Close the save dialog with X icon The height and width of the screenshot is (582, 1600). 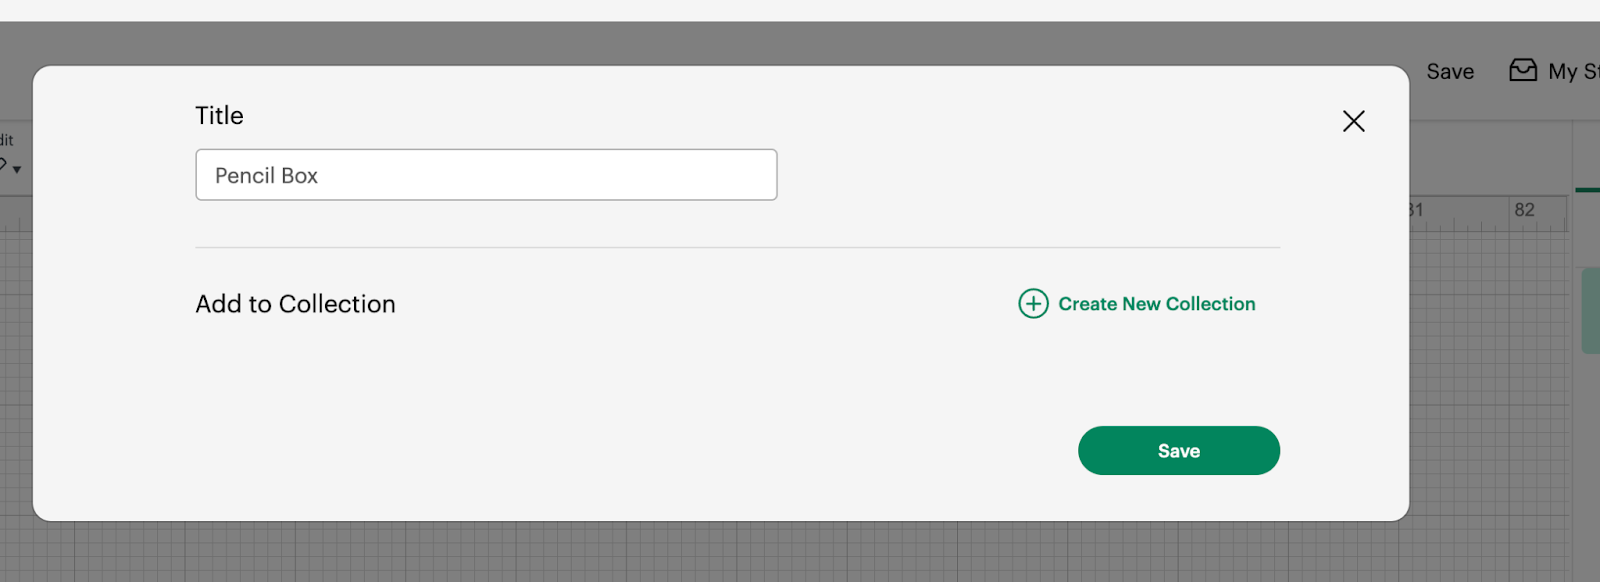click(x=1353, y=121)
